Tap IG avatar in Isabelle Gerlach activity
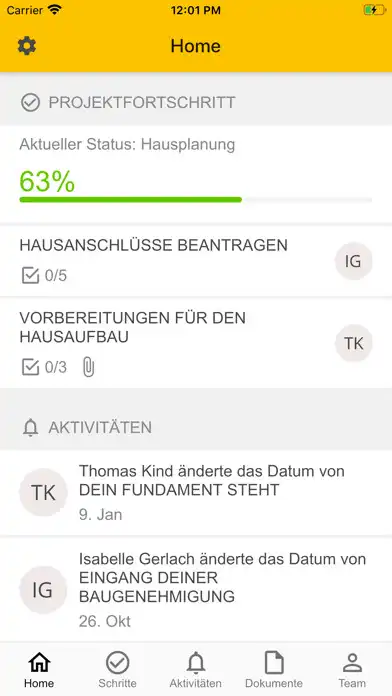 point(43,589)
